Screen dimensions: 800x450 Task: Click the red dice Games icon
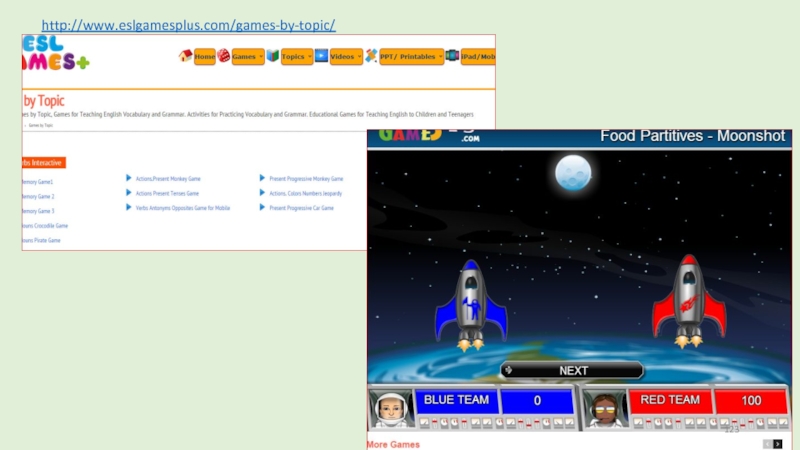(223, 56)
